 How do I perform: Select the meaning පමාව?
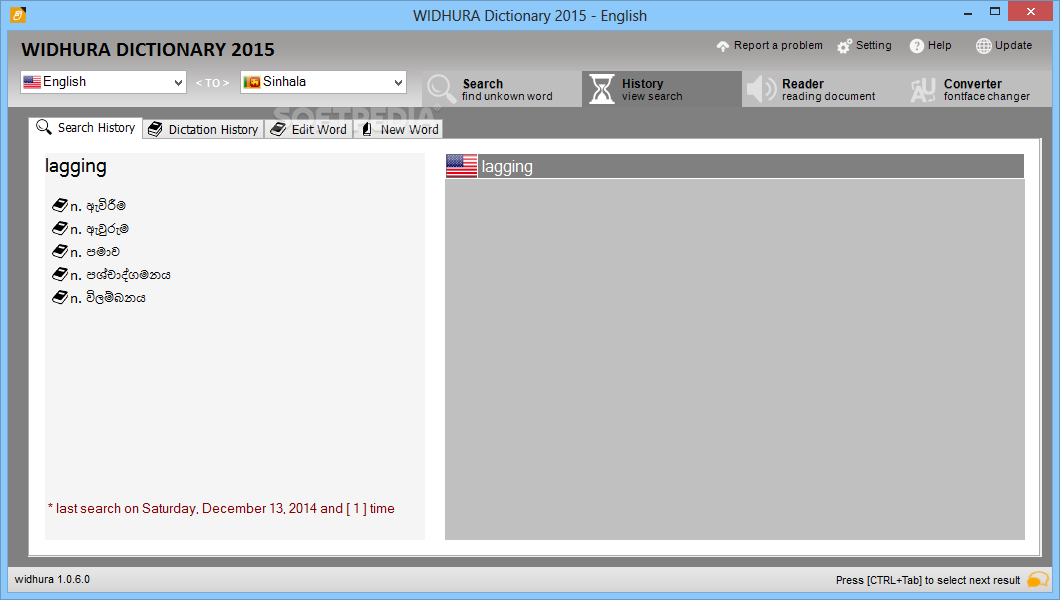(x=103, y=251)
